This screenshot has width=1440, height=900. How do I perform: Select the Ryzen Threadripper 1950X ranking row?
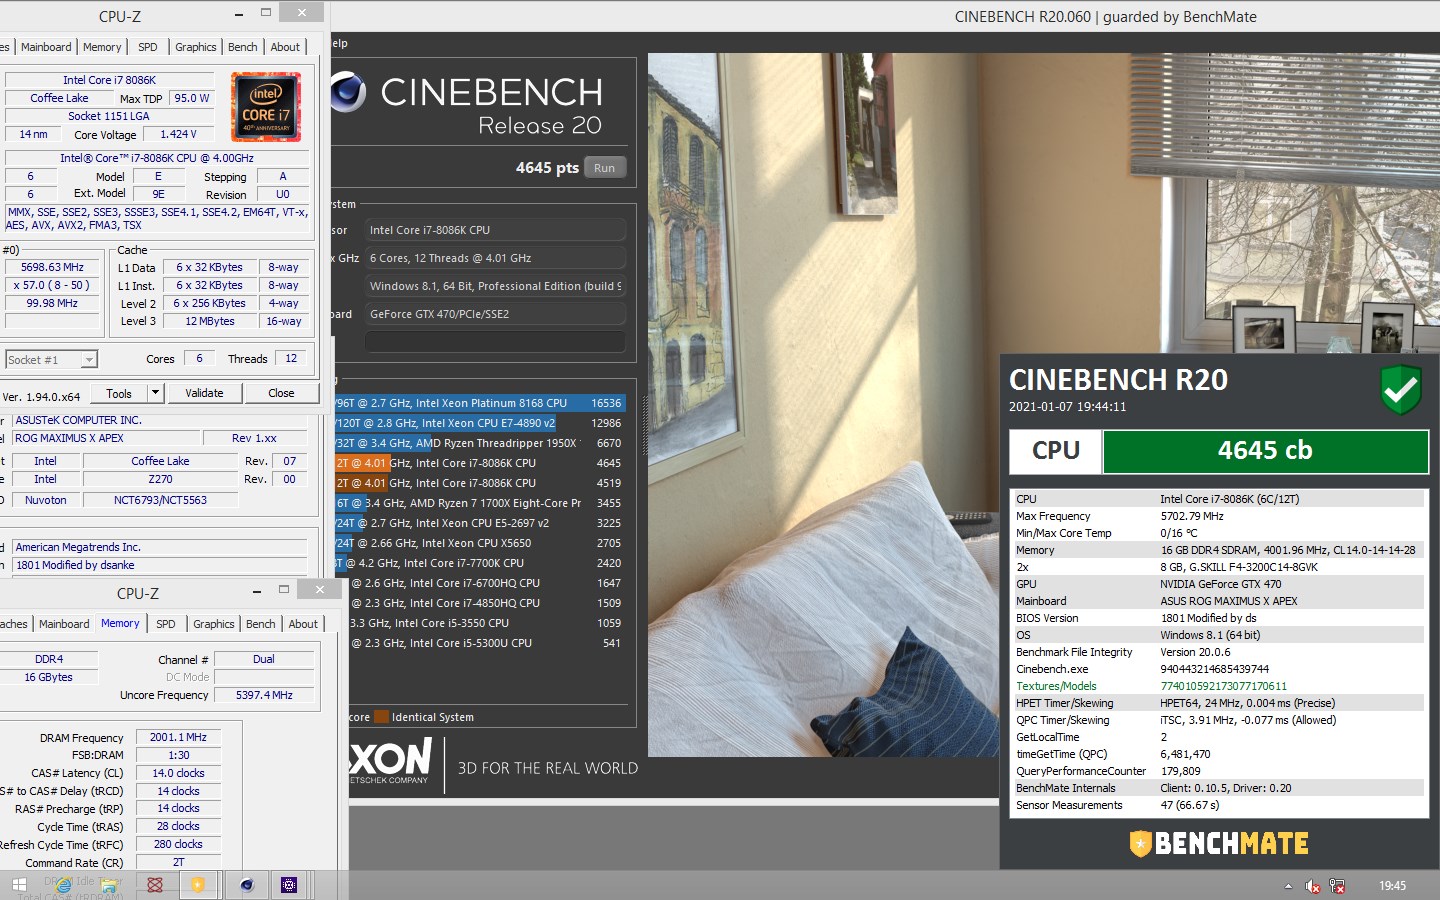(481, 443)
